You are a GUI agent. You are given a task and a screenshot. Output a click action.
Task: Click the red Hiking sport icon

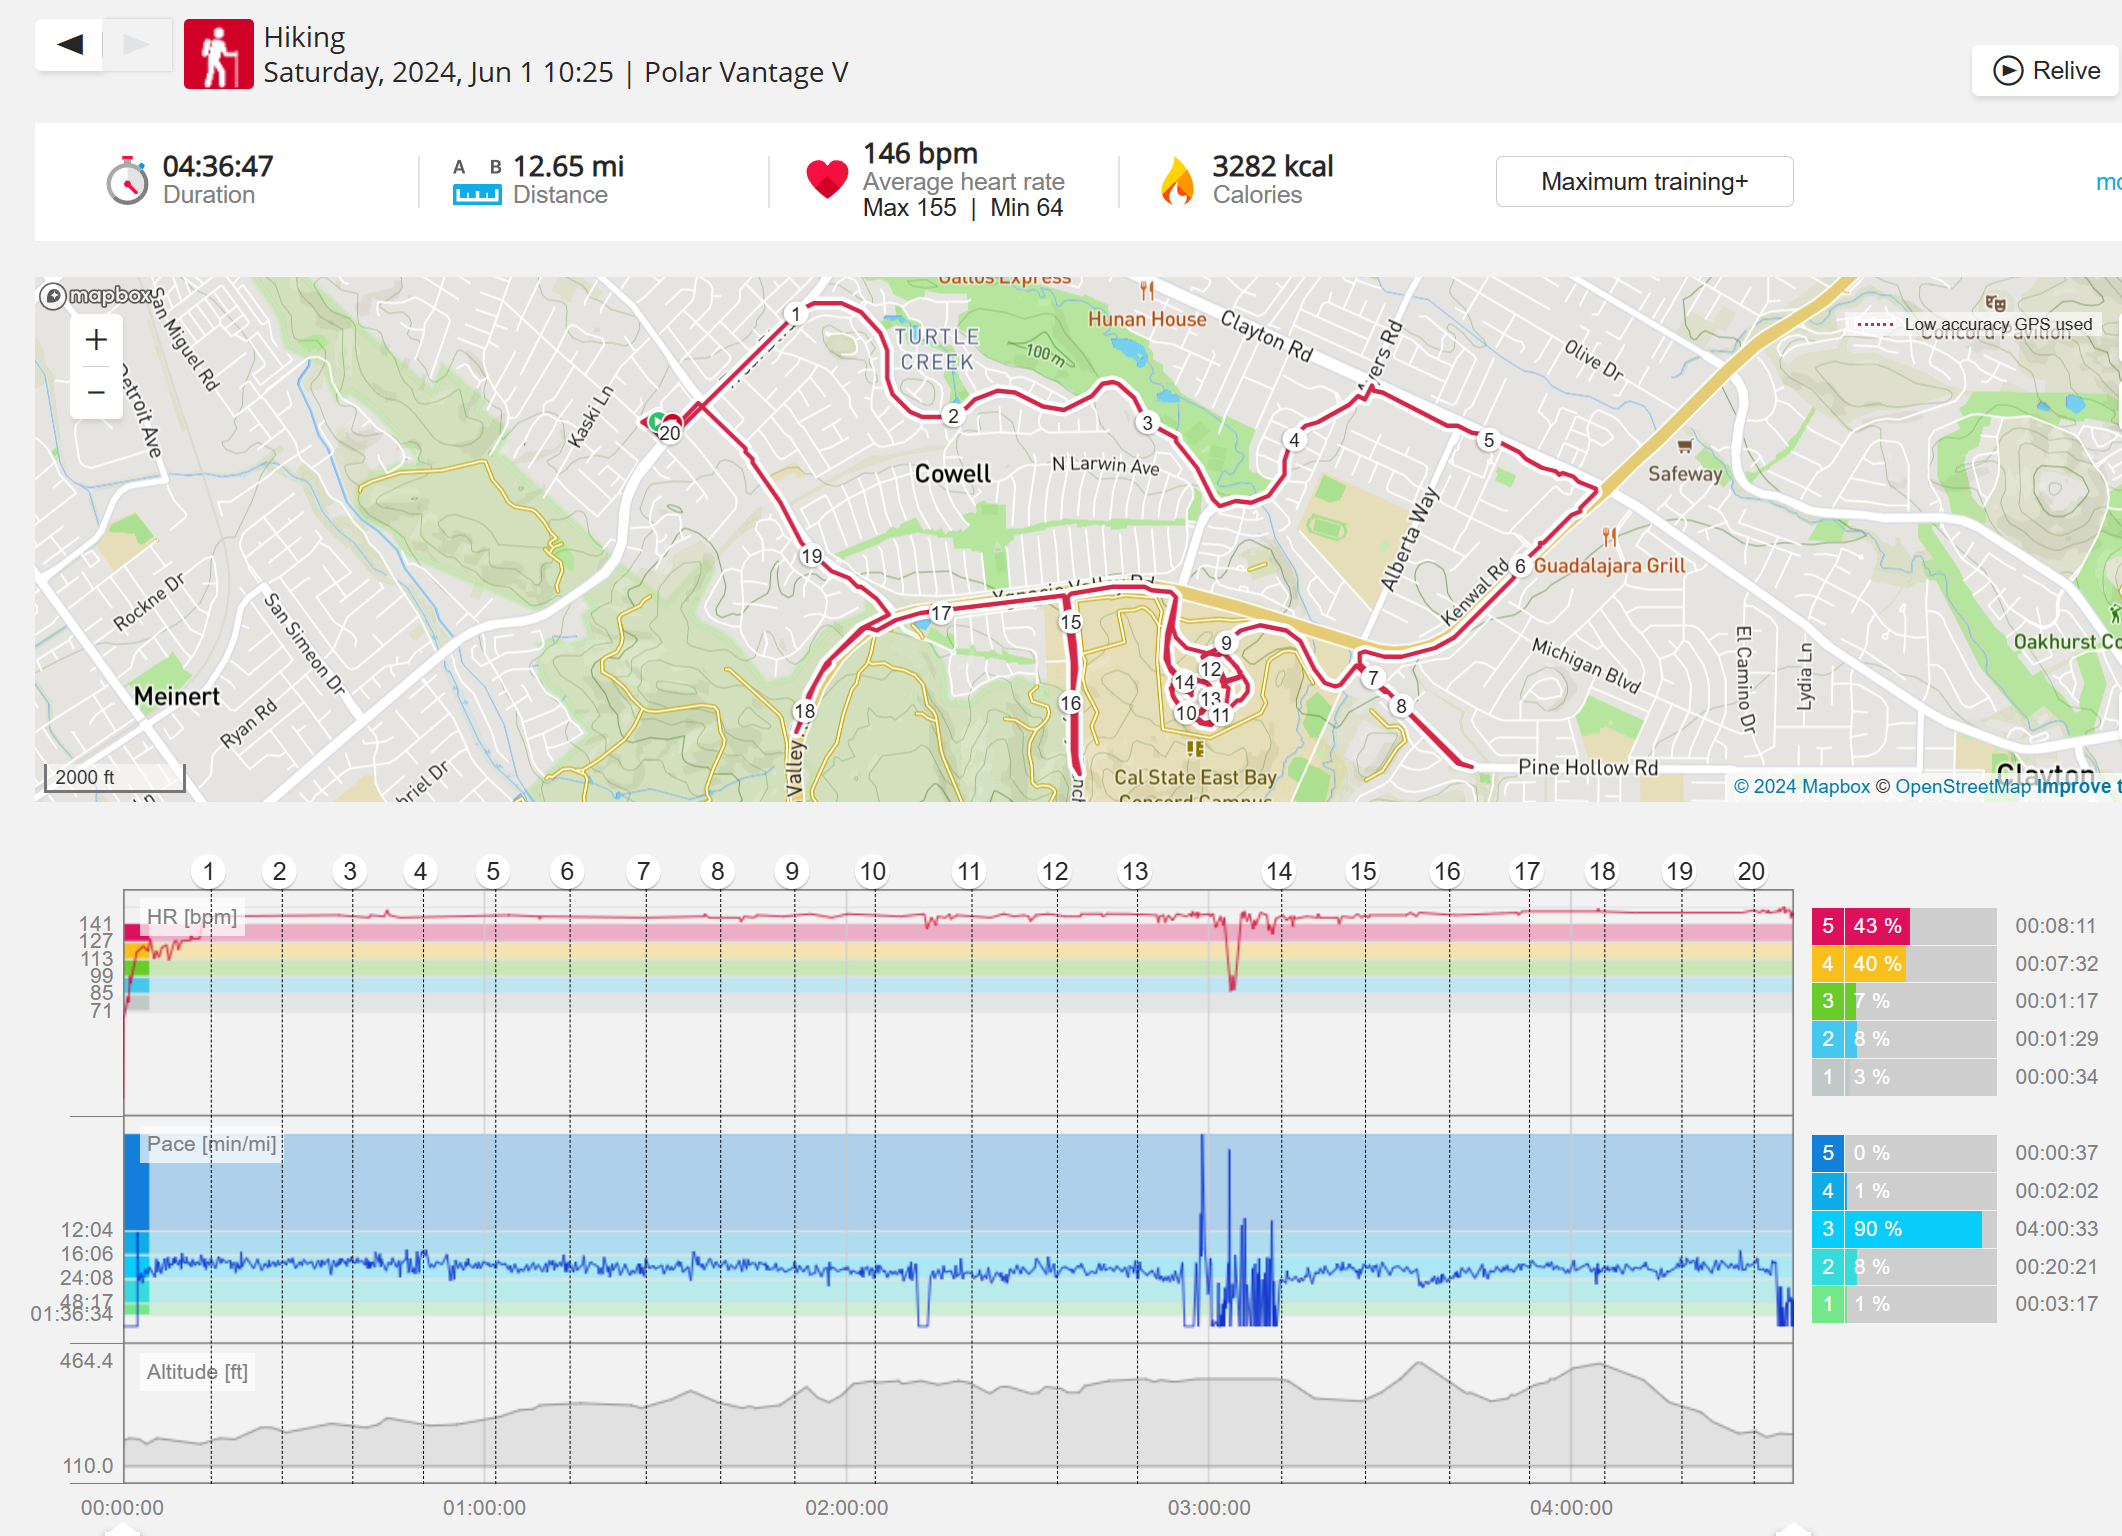(218, 55)
